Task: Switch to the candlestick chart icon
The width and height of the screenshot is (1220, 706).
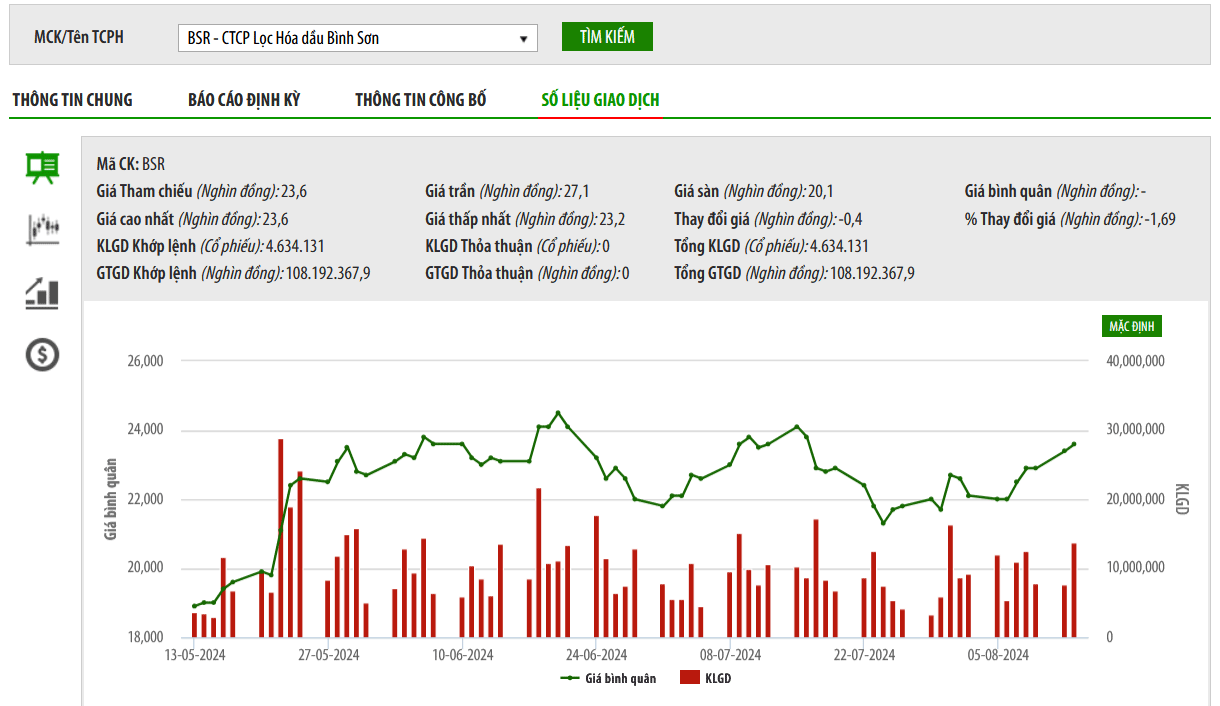Action: point(42,229)
